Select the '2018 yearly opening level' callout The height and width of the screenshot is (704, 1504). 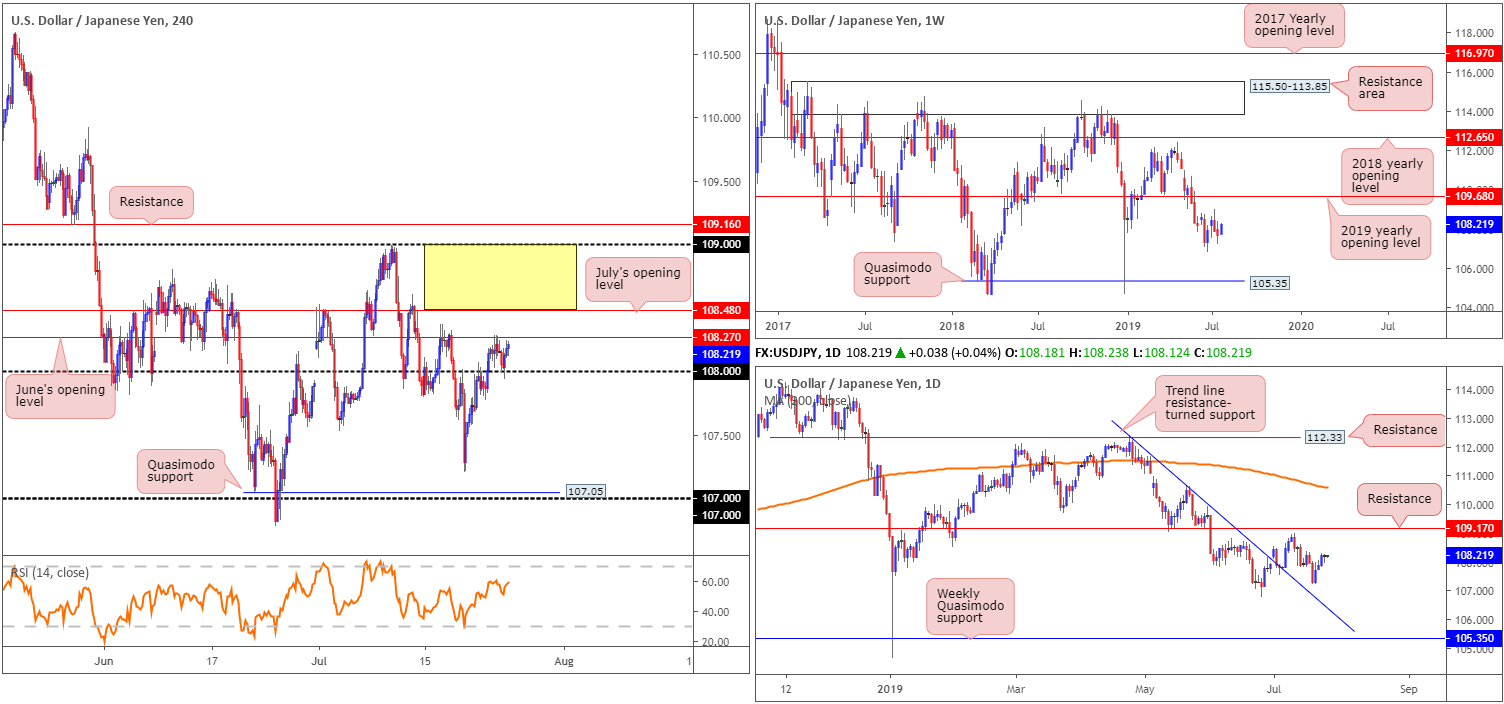click(1385, 174)
